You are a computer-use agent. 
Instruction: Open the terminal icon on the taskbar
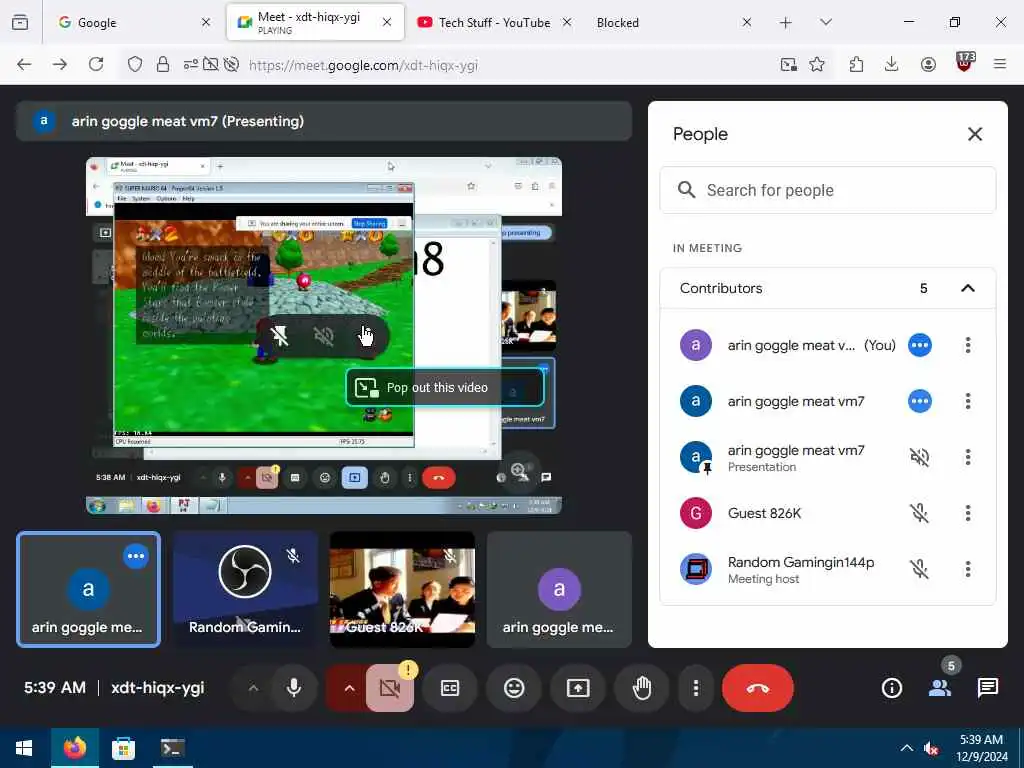click(172, 748)
